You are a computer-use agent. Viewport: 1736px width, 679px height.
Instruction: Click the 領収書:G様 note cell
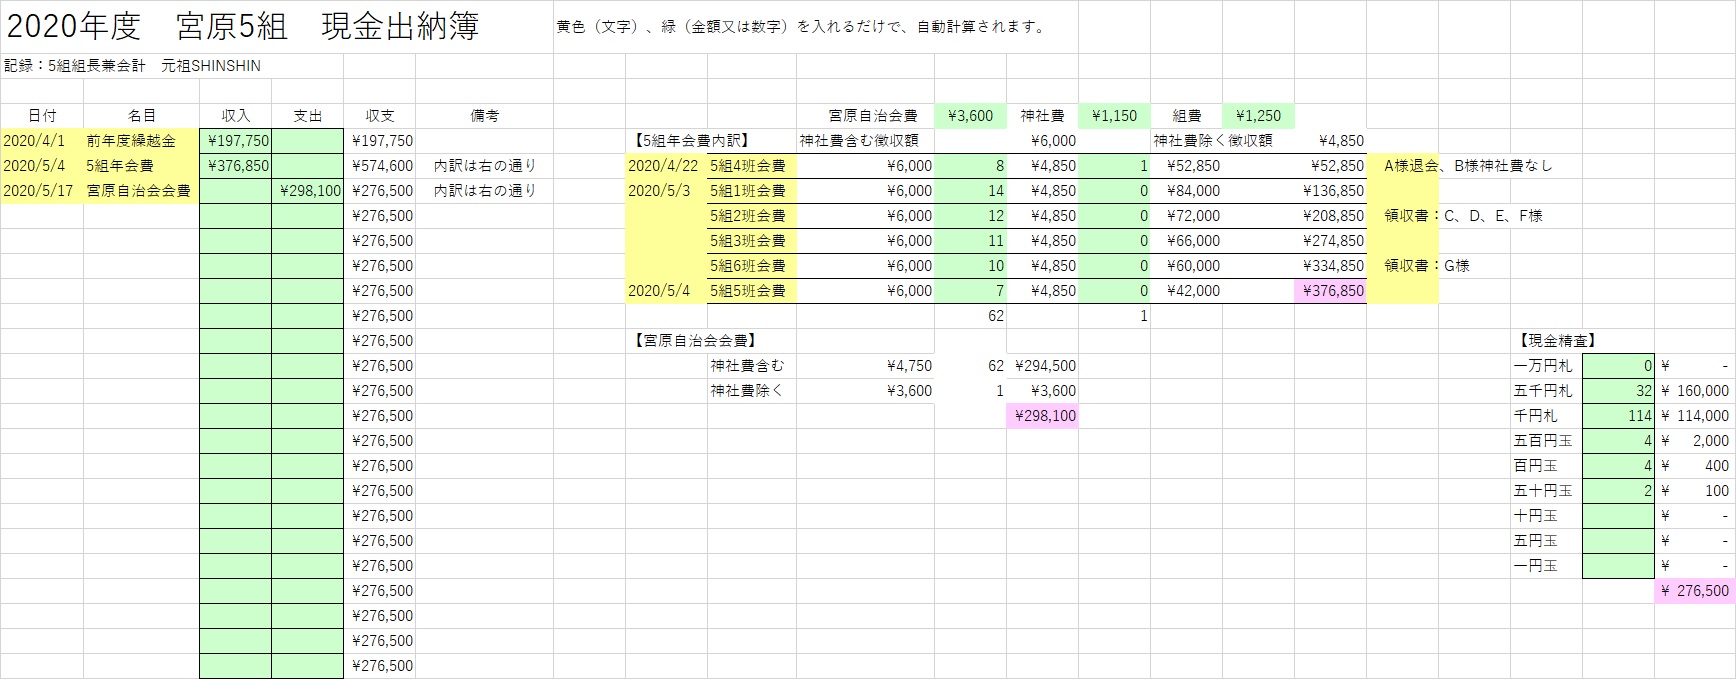click(1427, 266)
